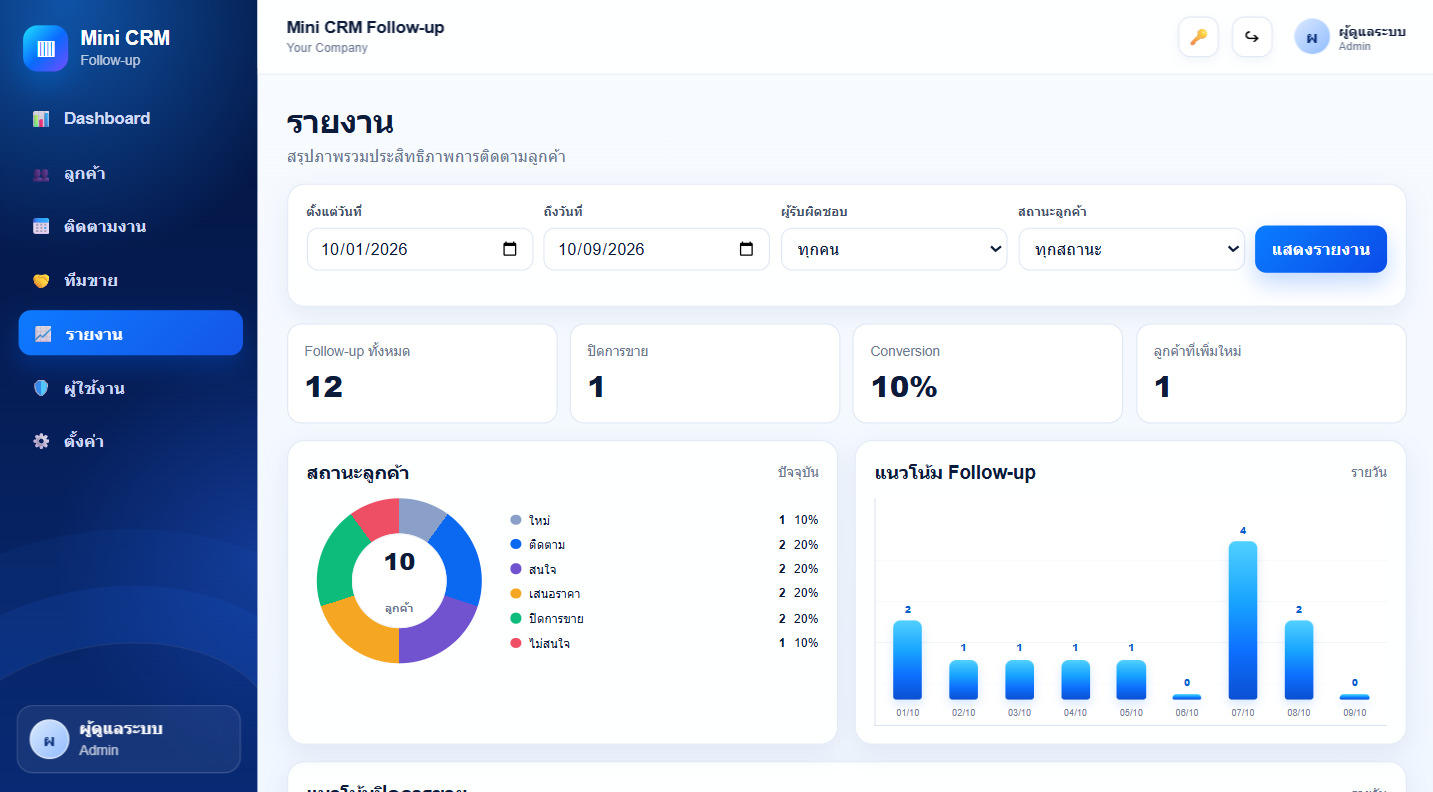Click the สนใจ legend purple dot
This screenshot has width=1433, height=792.
coord(516,568)
